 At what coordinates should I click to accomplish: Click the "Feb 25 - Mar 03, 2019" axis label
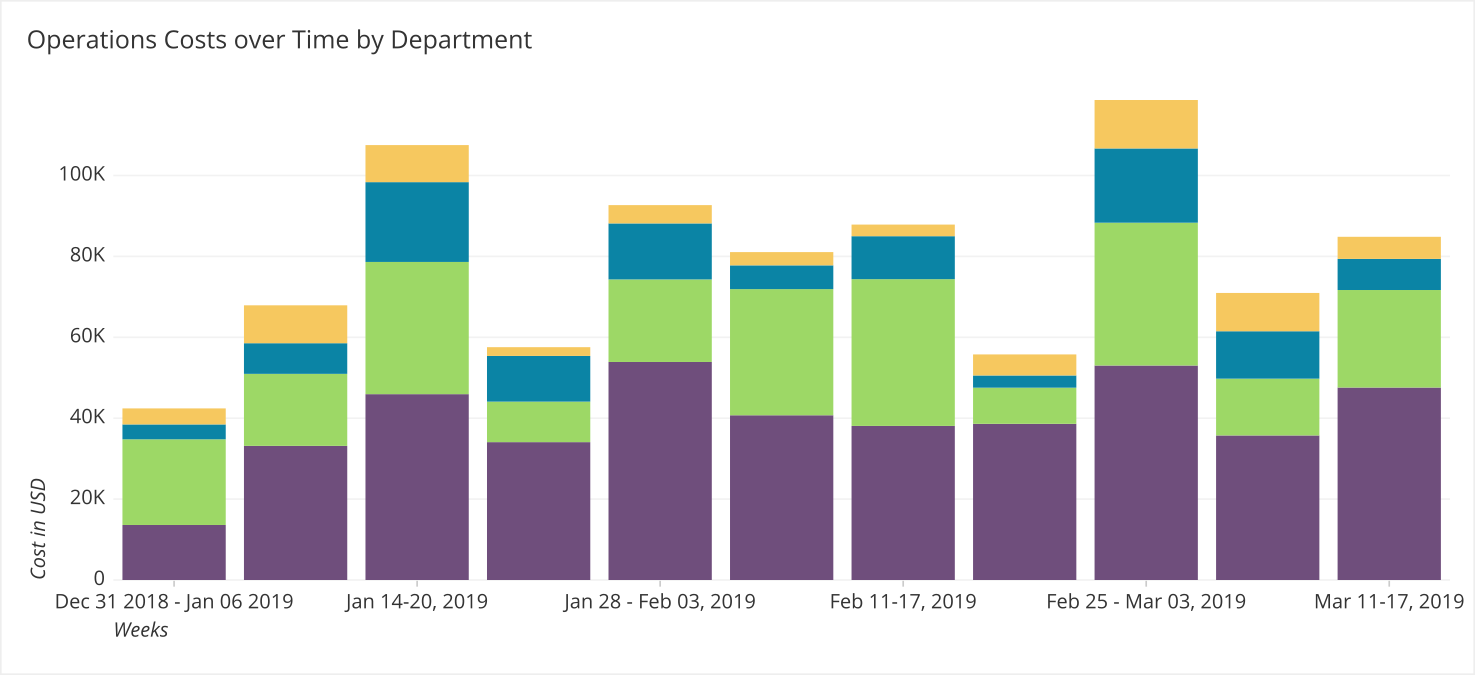pos(1146,602)
